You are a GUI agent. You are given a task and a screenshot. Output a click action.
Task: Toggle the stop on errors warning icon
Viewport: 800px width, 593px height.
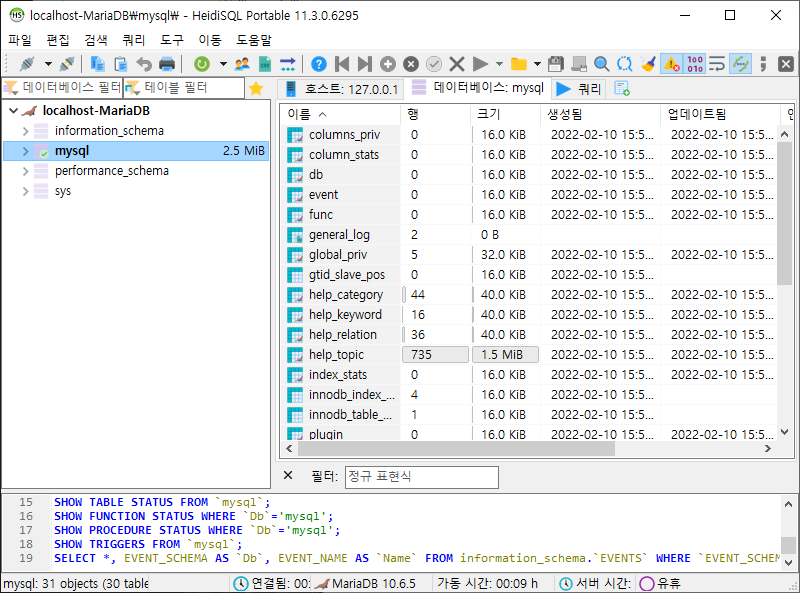[x=671, y=64]
